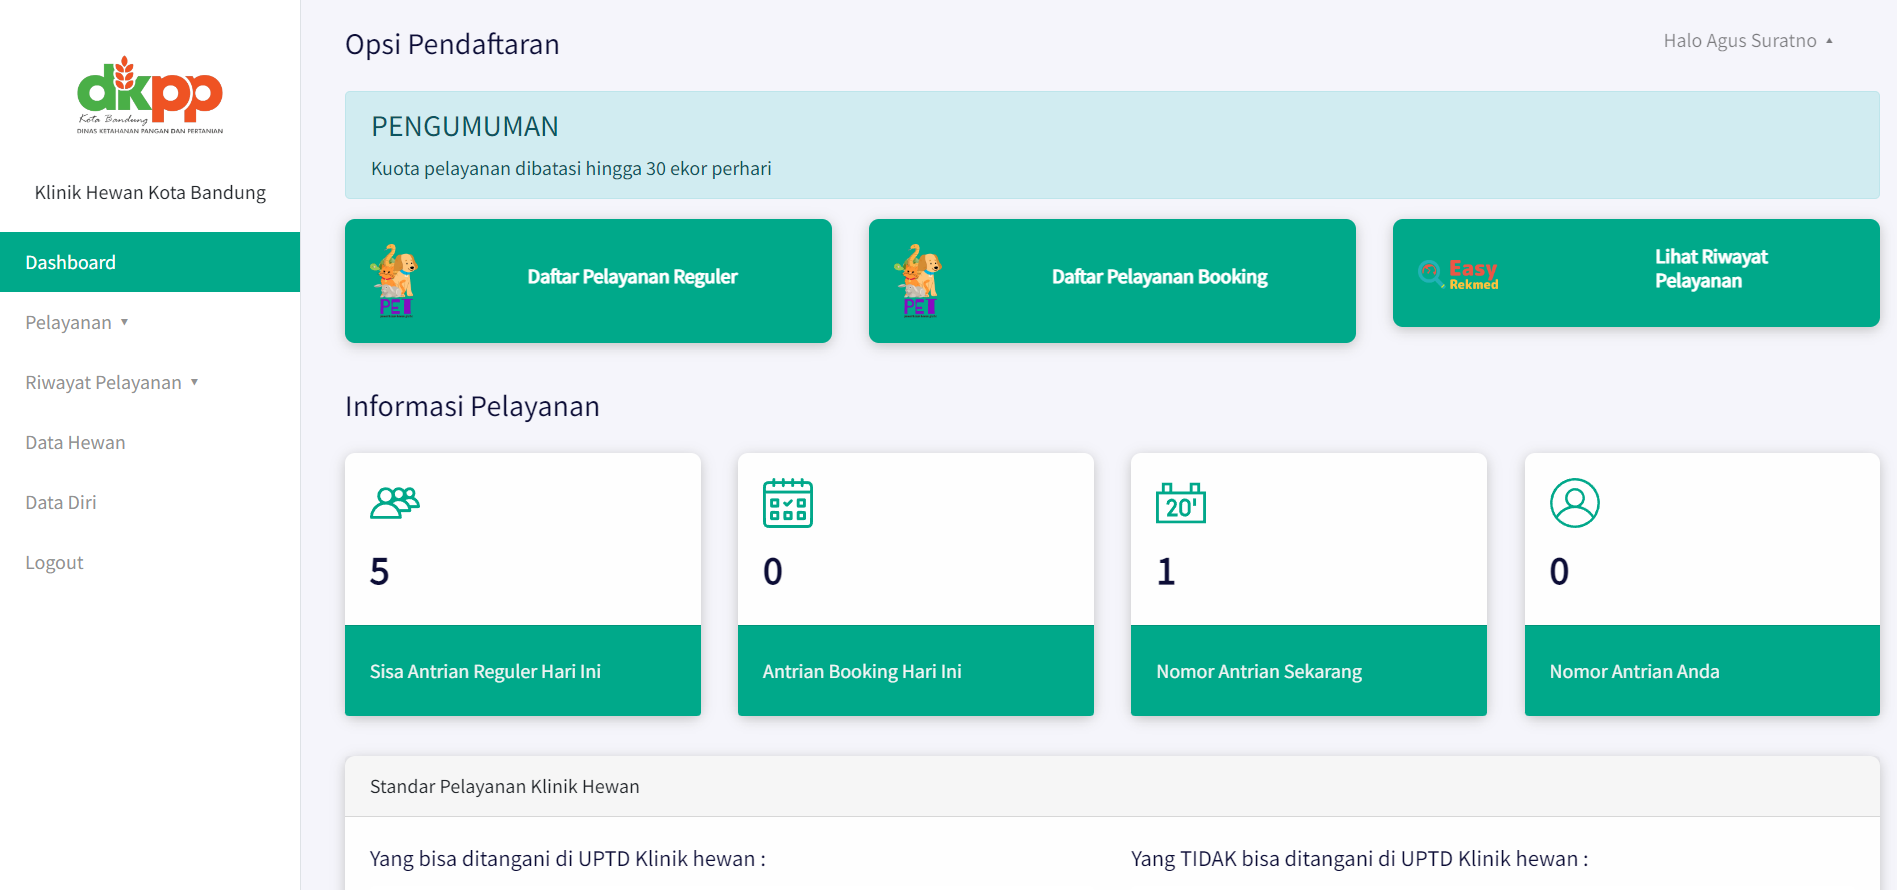
Task: Click Logout in the sidebar
Action: (x=54, y=562)
